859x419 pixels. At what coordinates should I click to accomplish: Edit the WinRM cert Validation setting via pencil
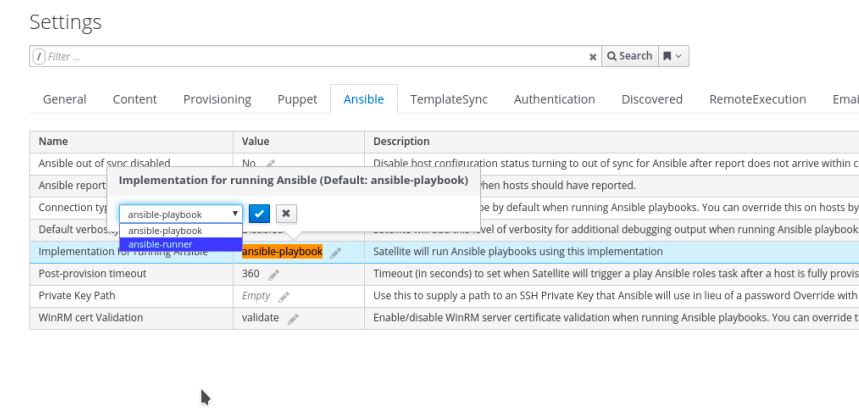pyautogui.click(x=293, y=319)
